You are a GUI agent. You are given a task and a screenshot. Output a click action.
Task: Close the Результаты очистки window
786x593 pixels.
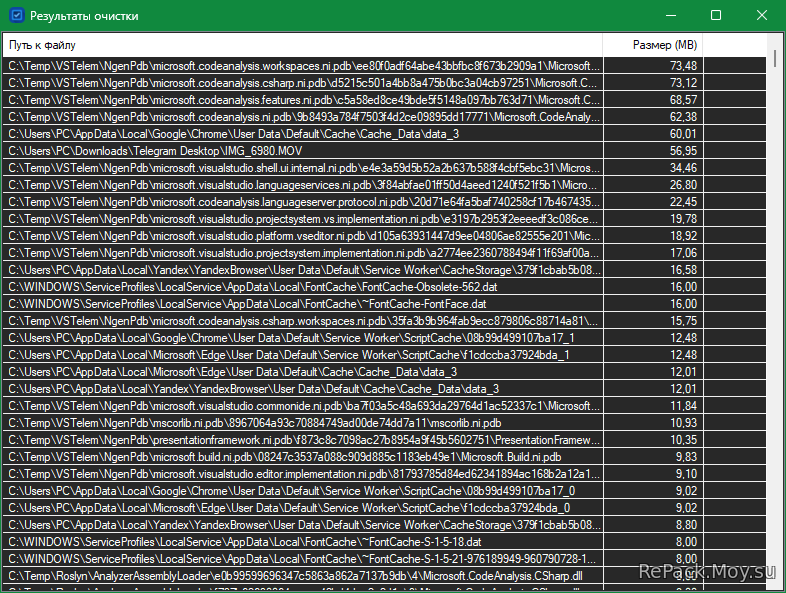click(x=762, y=16)
